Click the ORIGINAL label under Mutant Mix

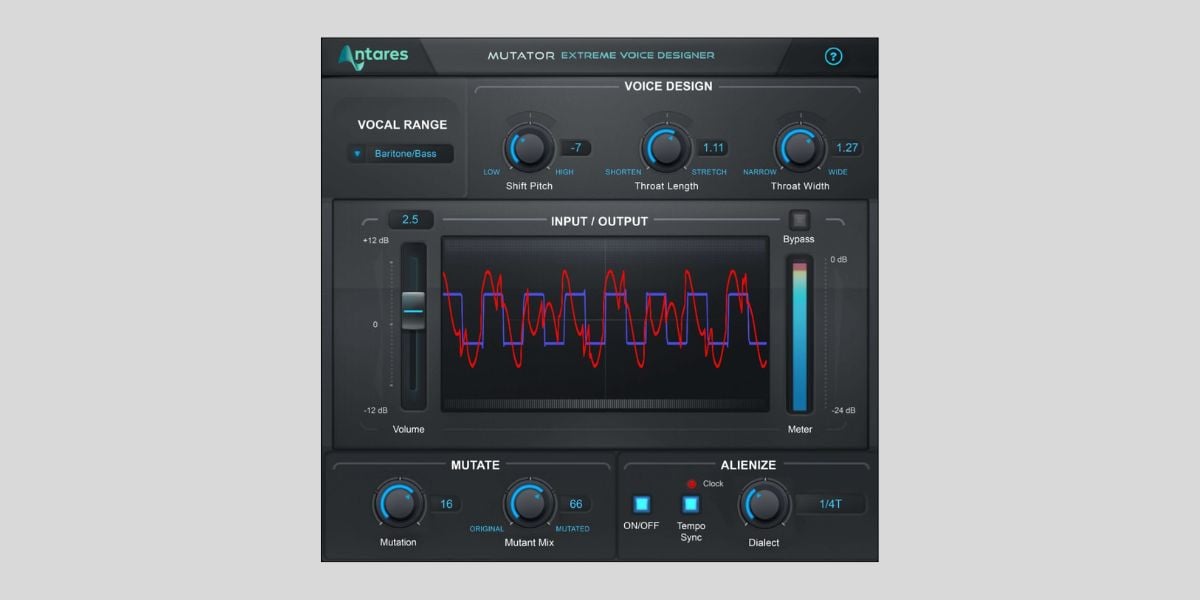pos(487,529)
